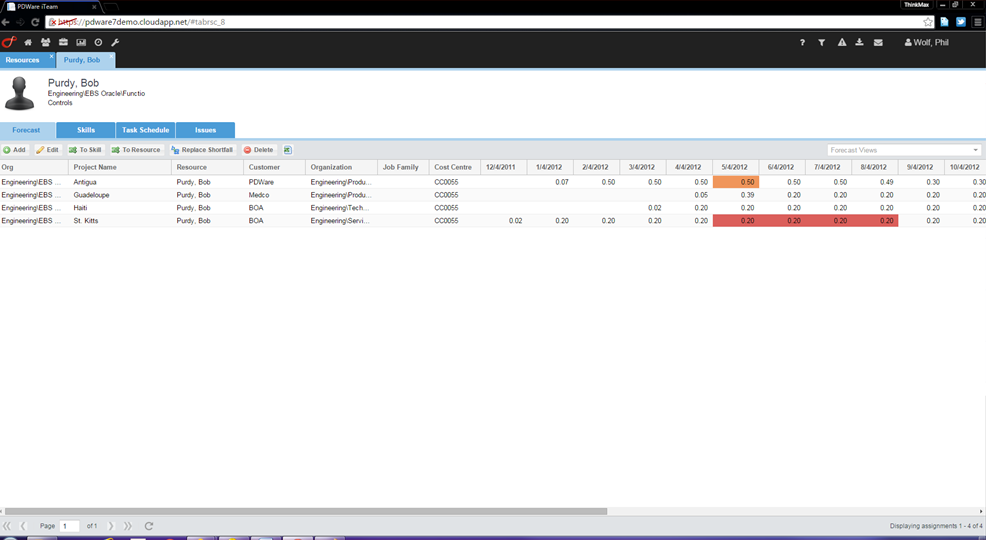Open the wrench administration icon

click(x=115, y=42)
